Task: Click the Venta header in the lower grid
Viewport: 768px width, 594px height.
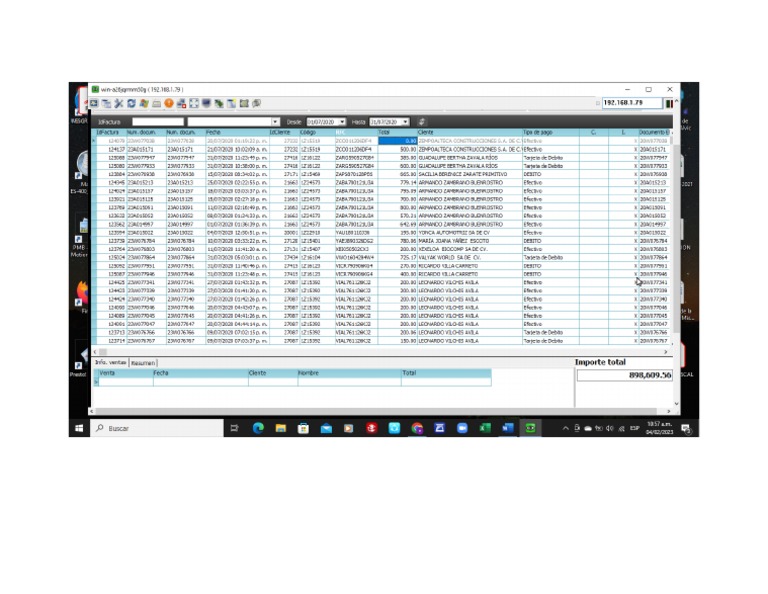Action: pos(126,373)
